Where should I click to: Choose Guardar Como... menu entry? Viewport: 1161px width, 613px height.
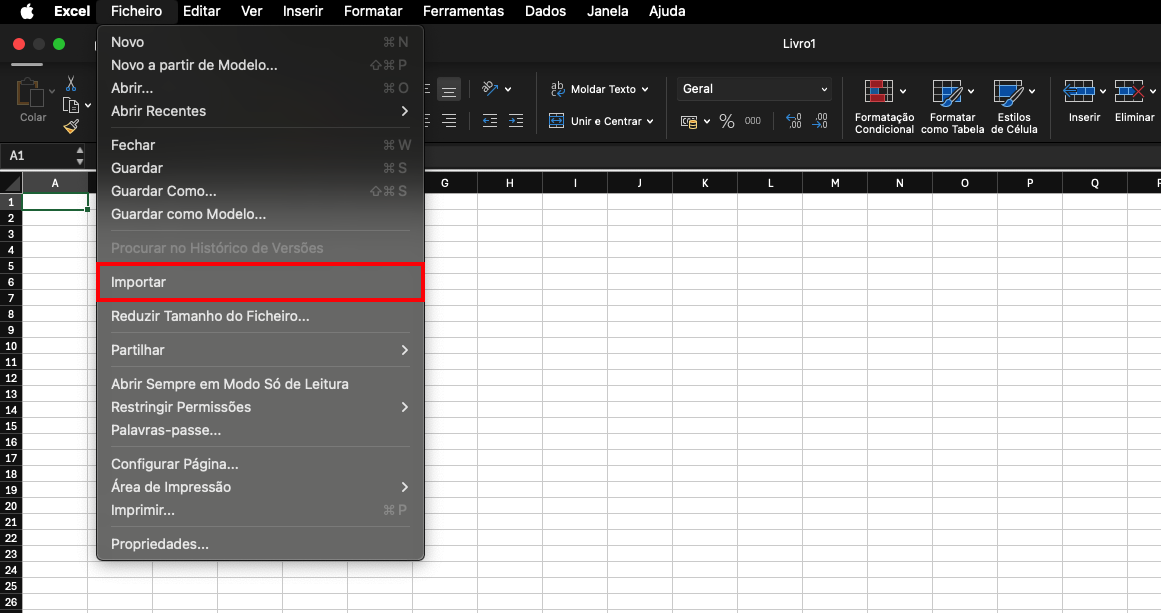(x=164, y=191)
